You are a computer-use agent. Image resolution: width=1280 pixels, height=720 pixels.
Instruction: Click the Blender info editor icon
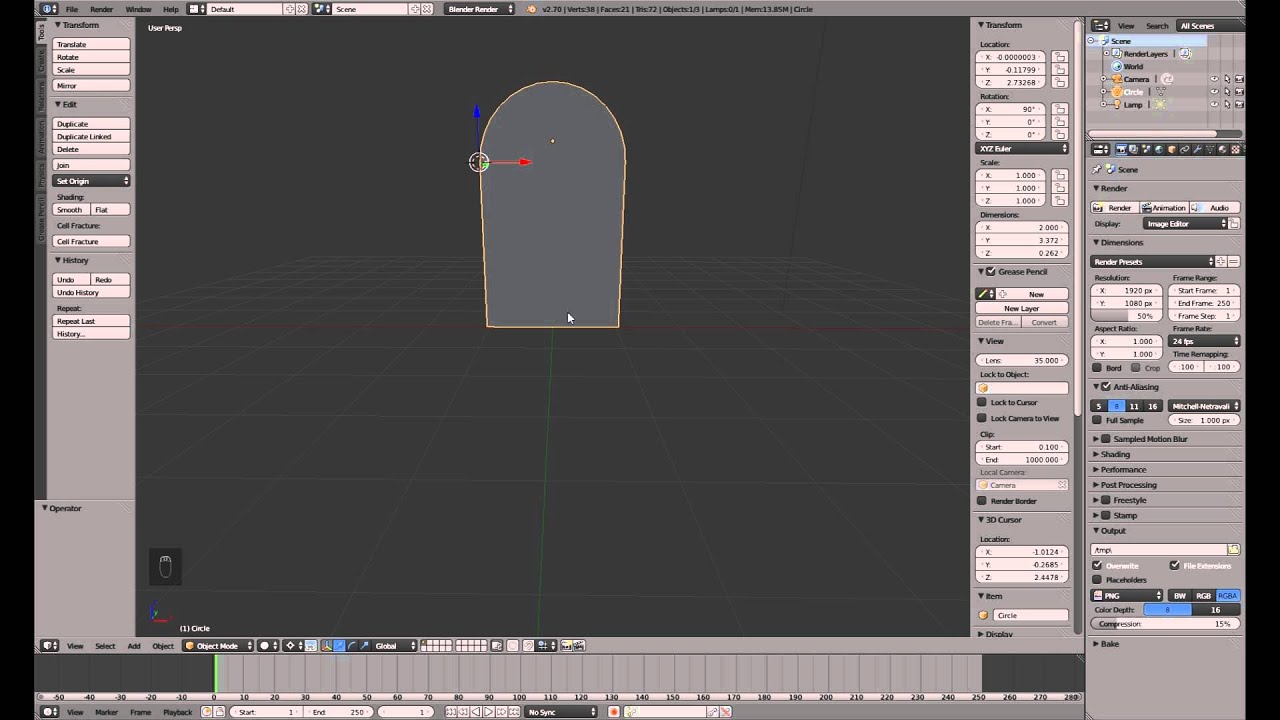click(x=47, y=9)
